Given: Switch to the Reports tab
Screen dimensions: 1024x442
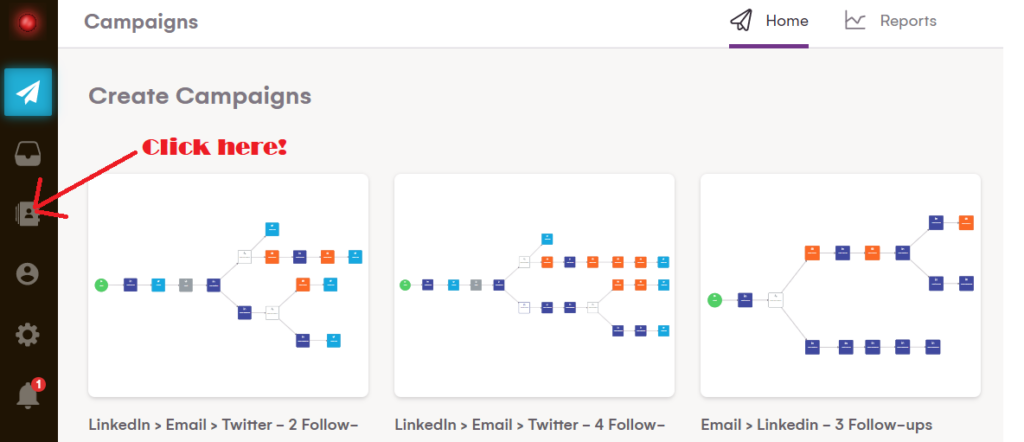Looking at the screenshot, I should pyautogui.click(x=907, y=21).
